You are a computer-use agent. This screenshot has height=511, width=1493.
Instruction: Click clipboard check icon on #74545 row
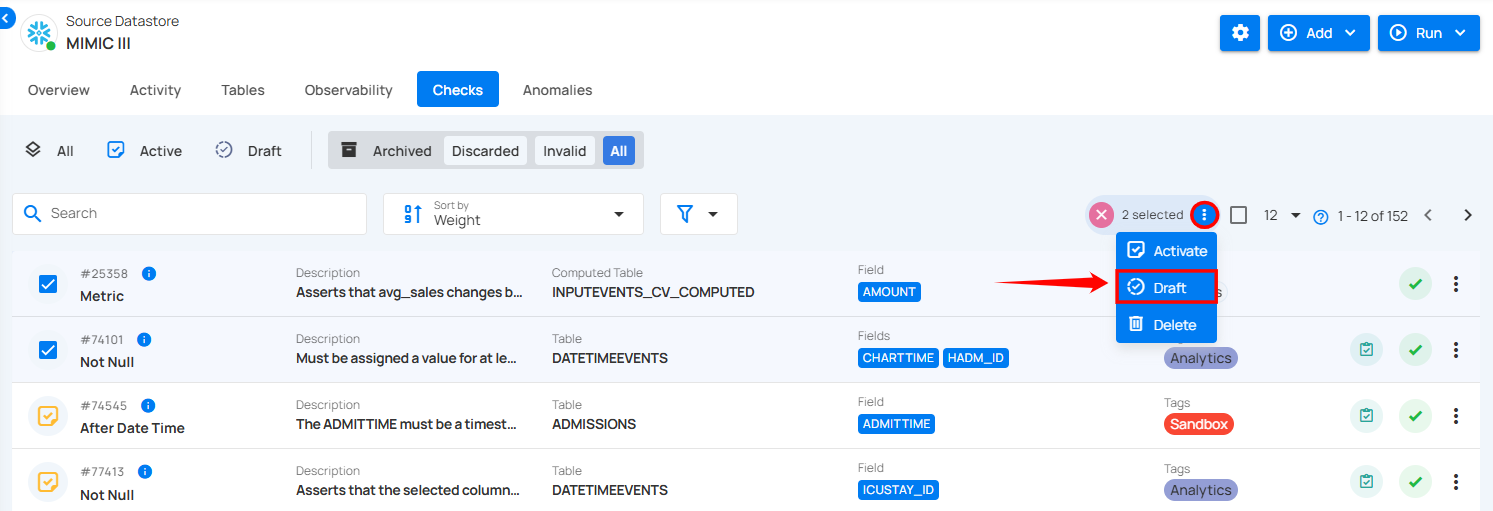(1366, 416)
